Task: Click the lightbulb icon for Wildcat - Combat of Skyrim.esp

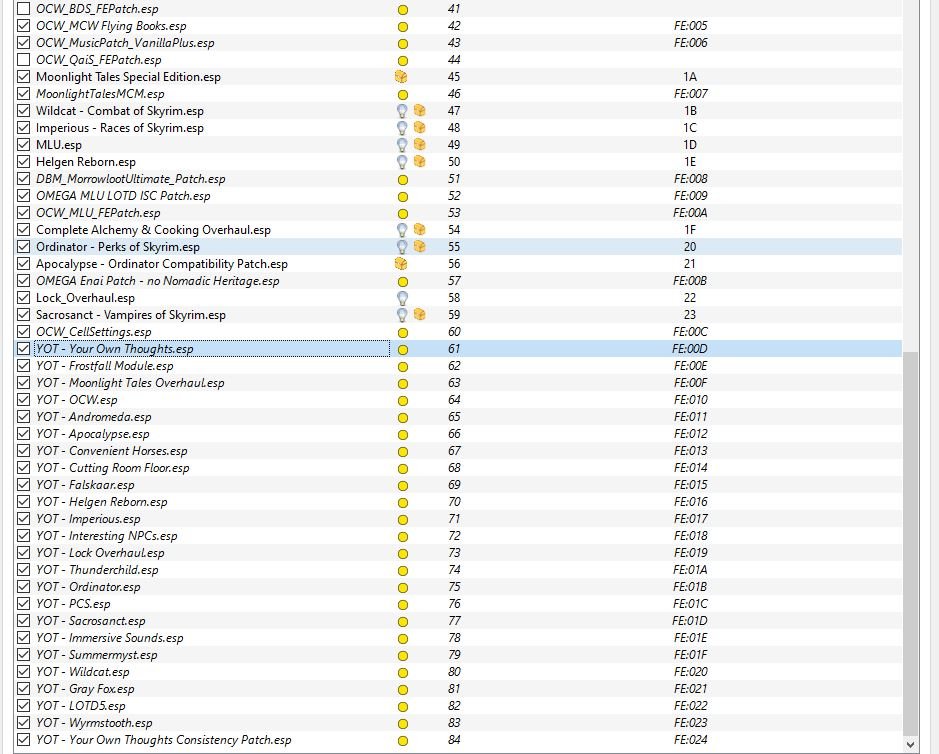Action: click(403, 111)
